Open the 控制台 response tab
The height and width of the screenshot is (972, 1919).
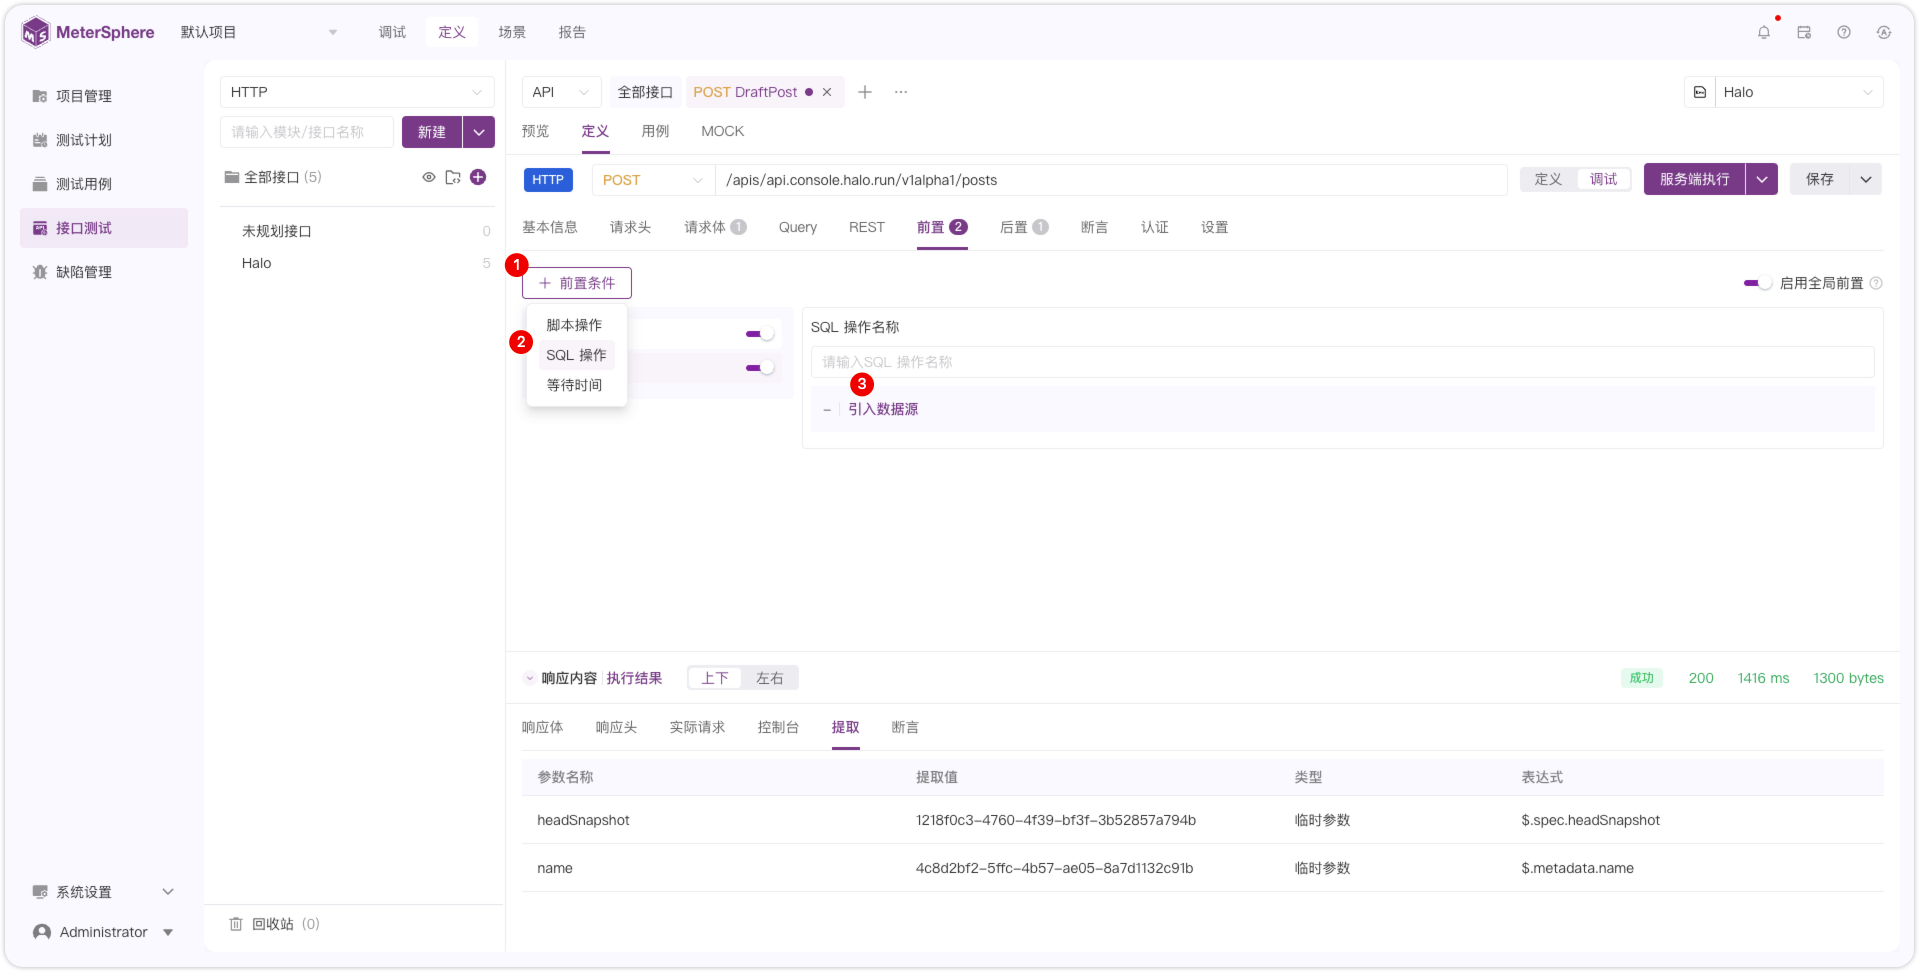tap(778, 727)
